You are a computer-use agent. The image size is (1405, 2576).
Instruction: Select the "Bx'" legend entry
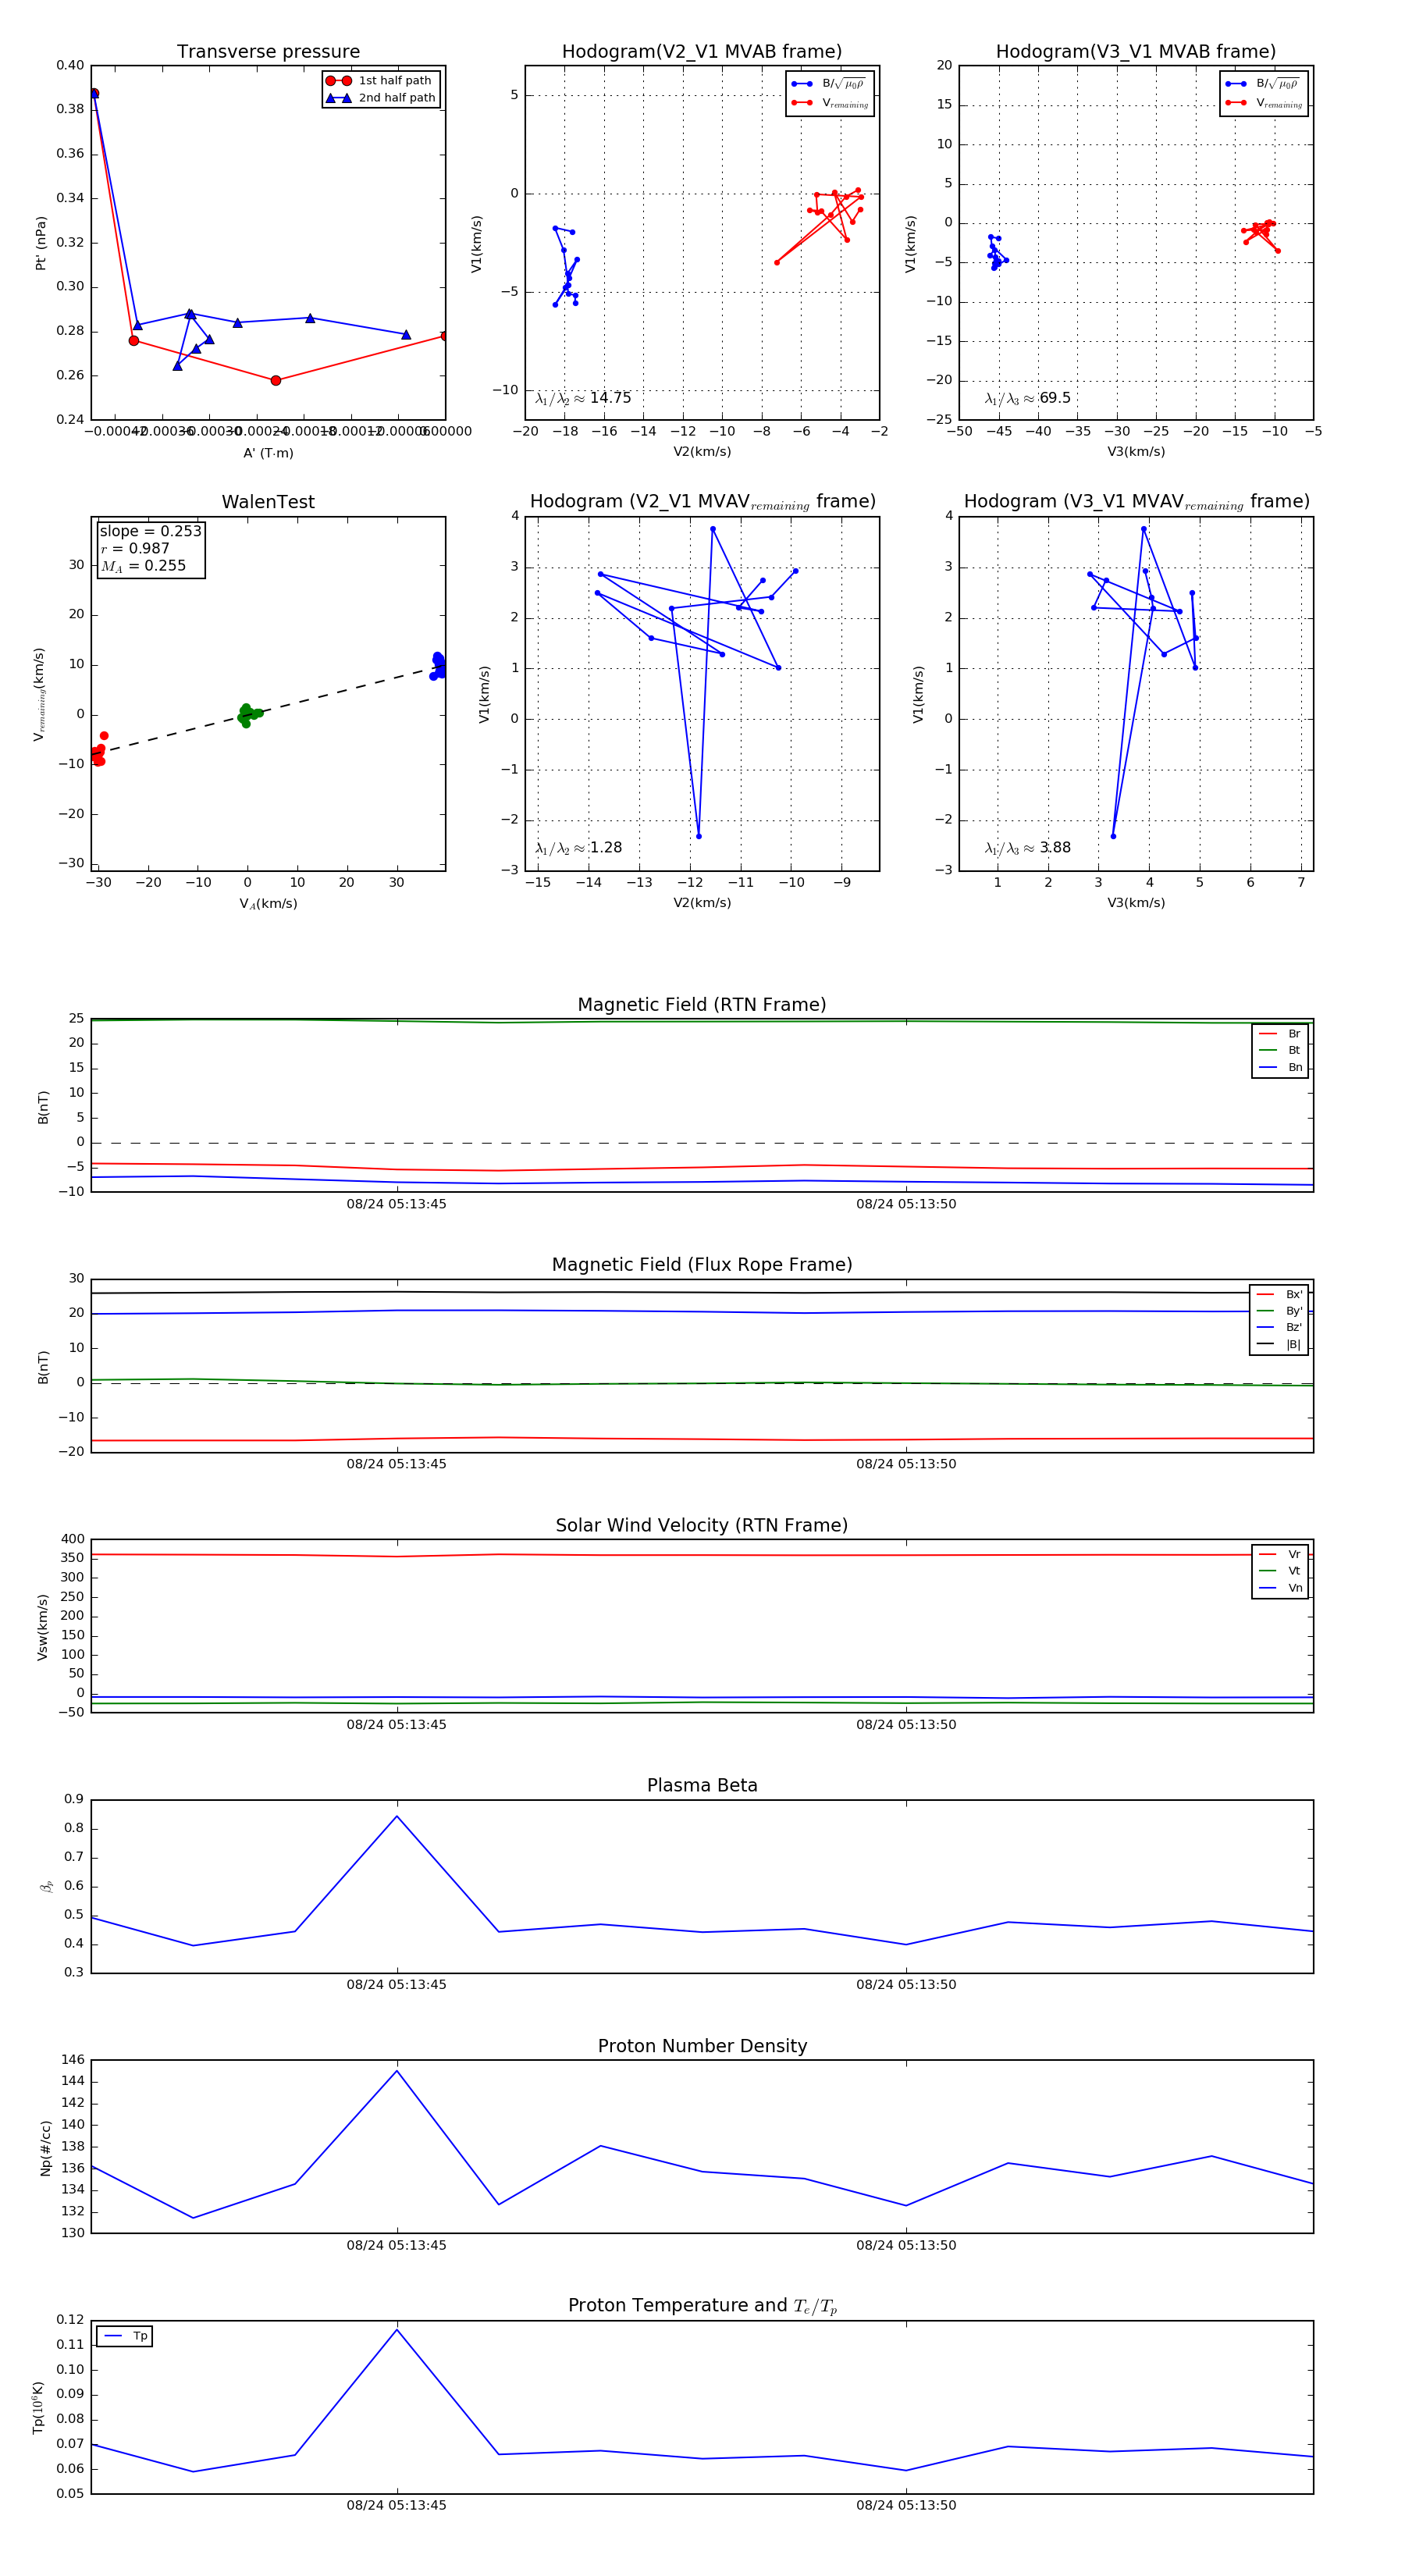[1279, 1295]
